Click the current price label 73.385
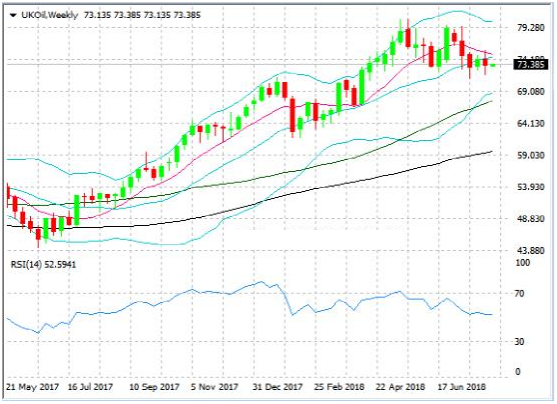Viewport: 557px width, 404px height. tap(531, 65)
